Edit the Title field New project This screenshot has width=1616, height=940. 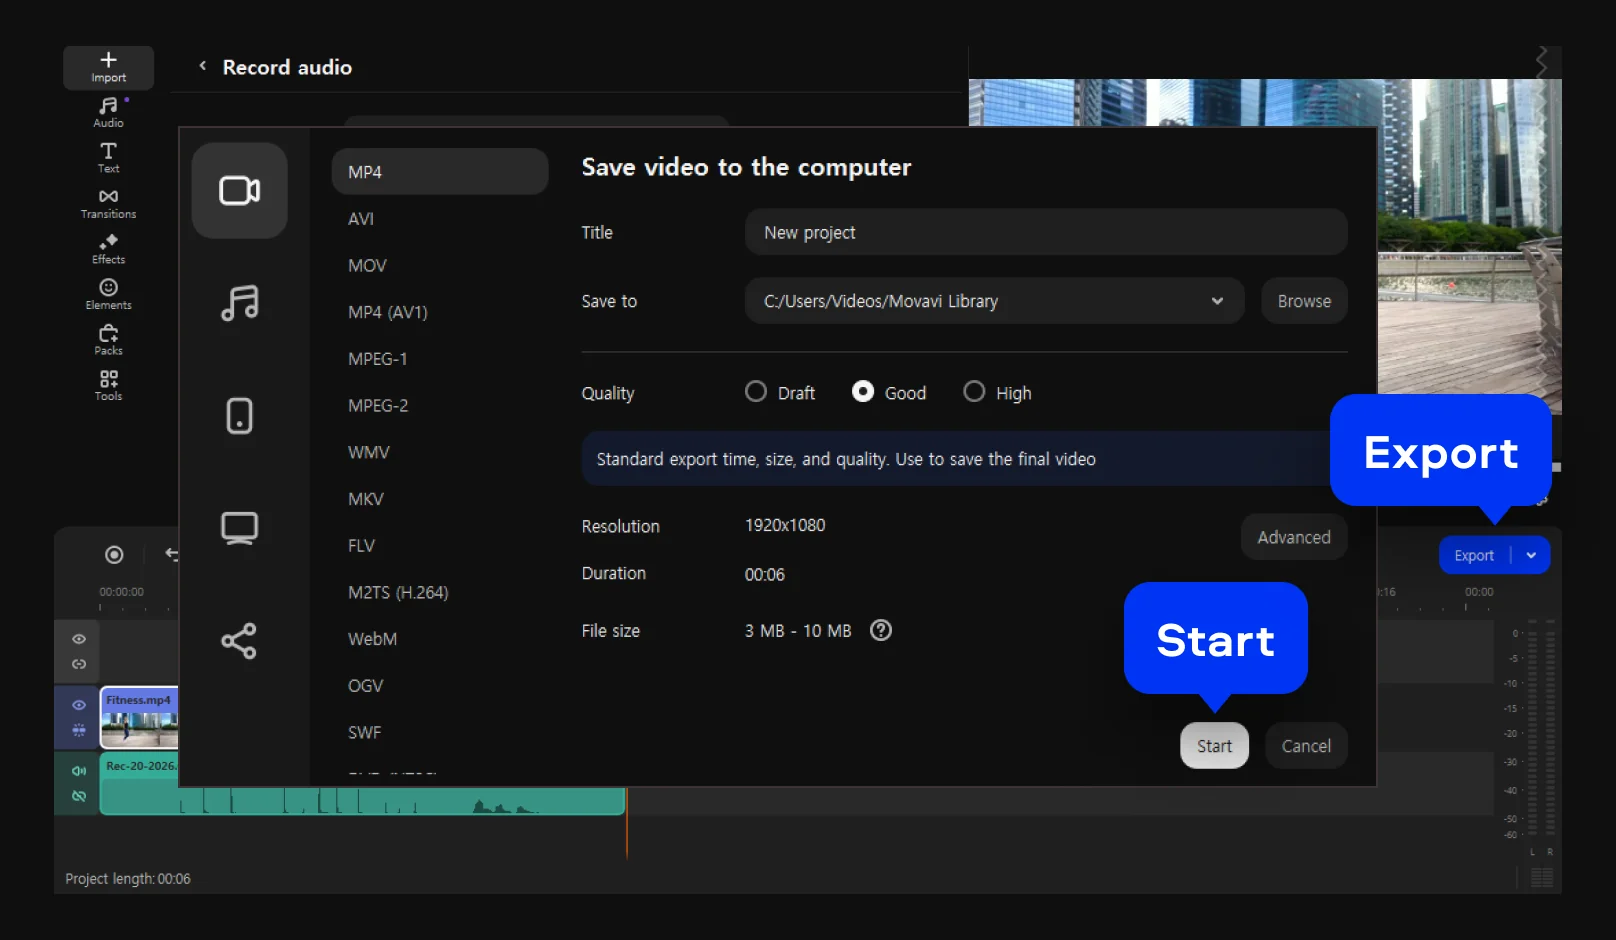[x=1045, y=232]
